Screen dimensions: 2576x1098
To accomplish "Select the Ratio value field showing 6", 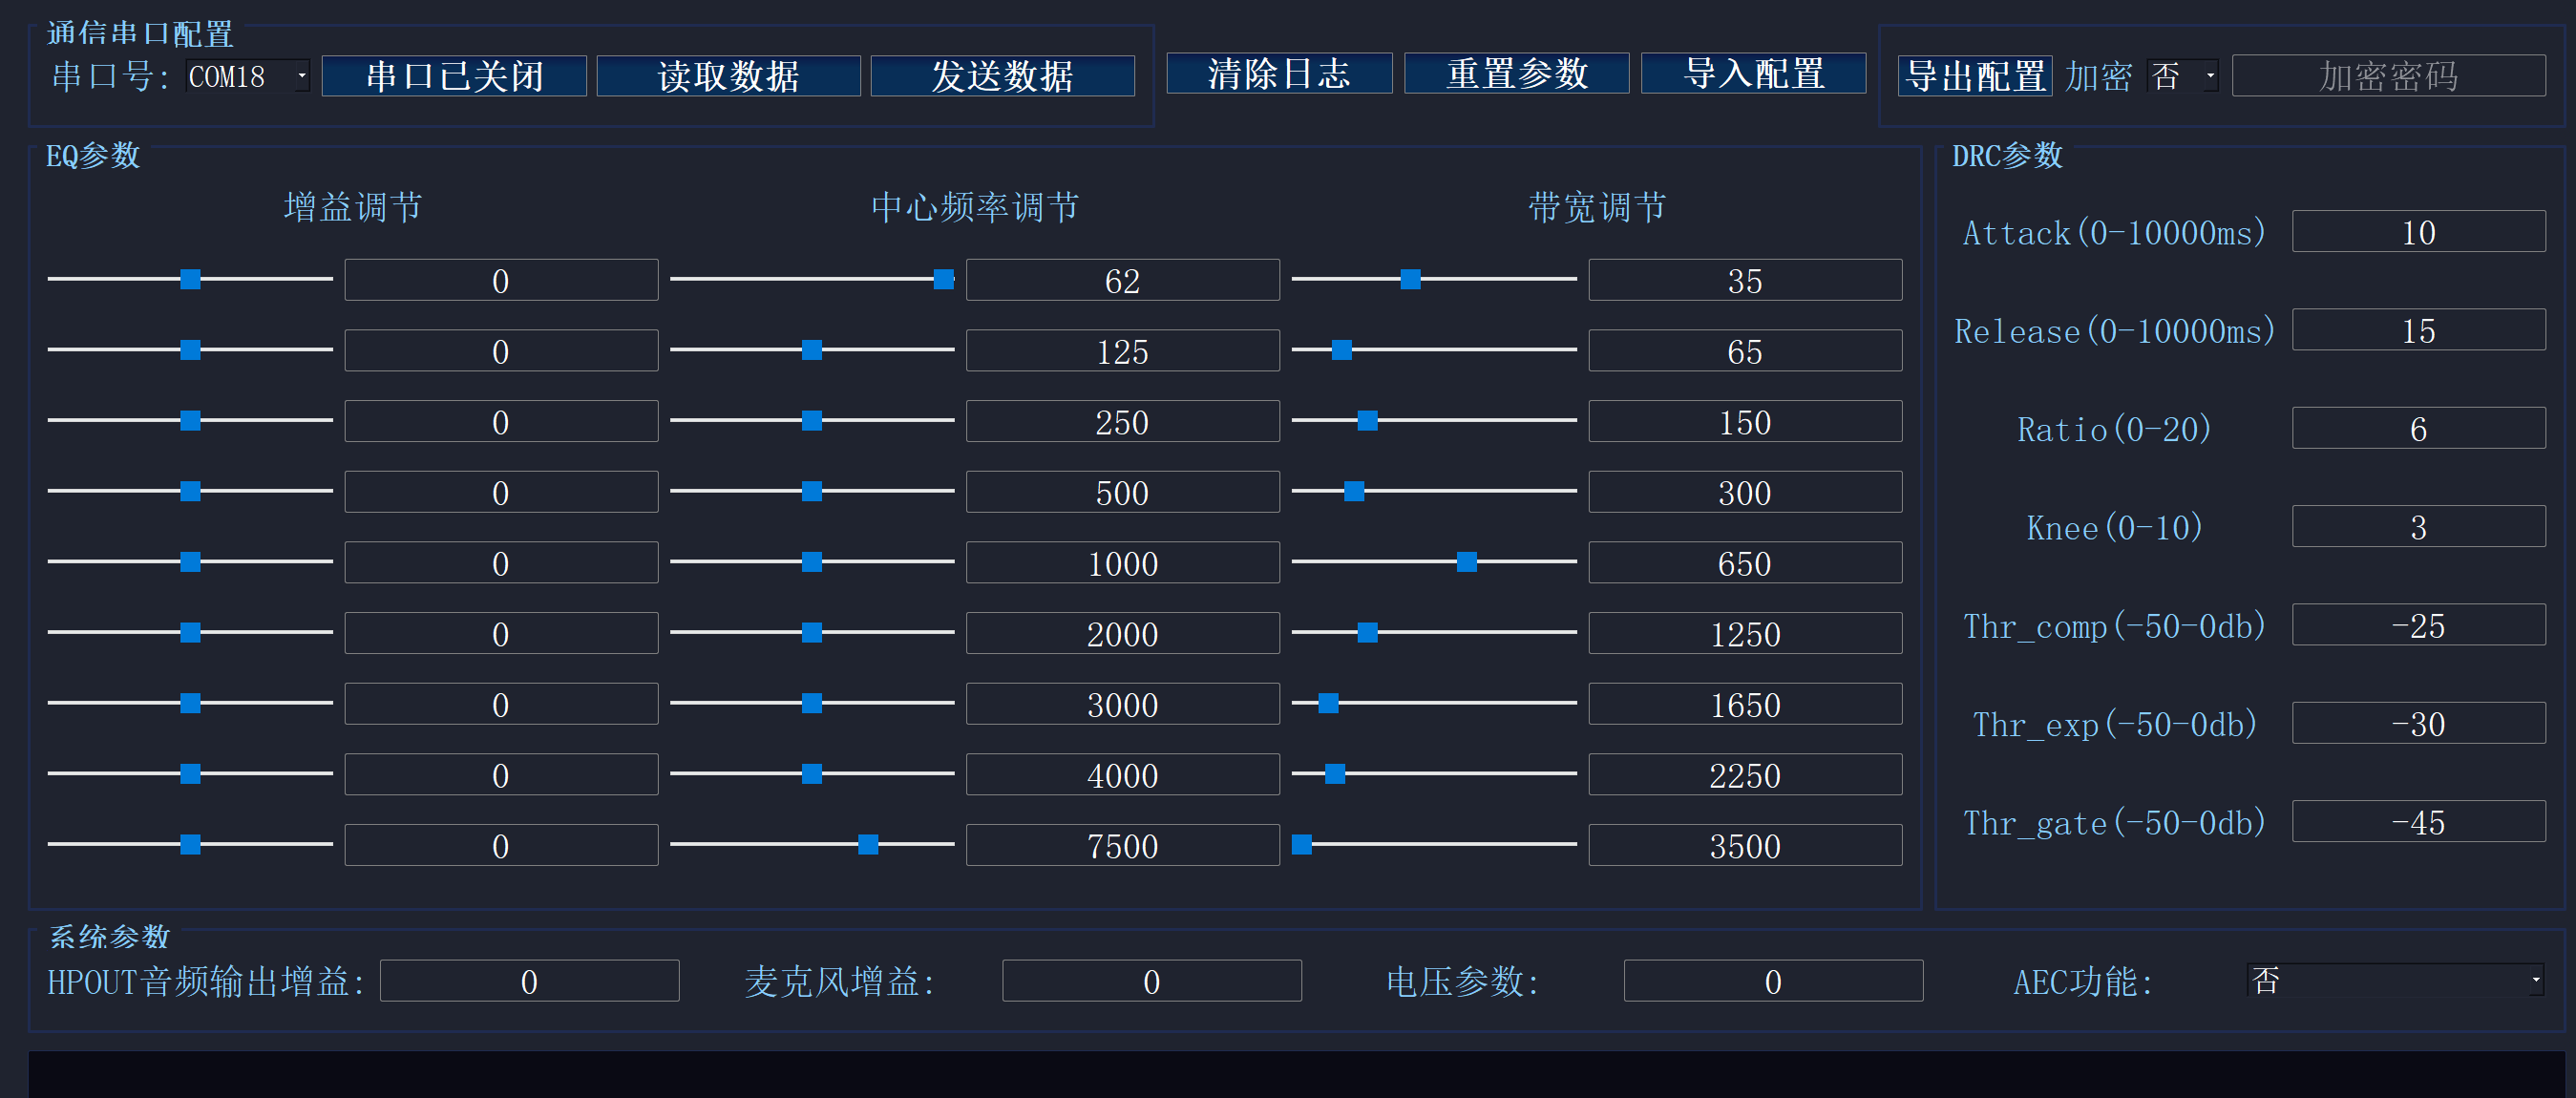I will click(x=2419, y=428).
